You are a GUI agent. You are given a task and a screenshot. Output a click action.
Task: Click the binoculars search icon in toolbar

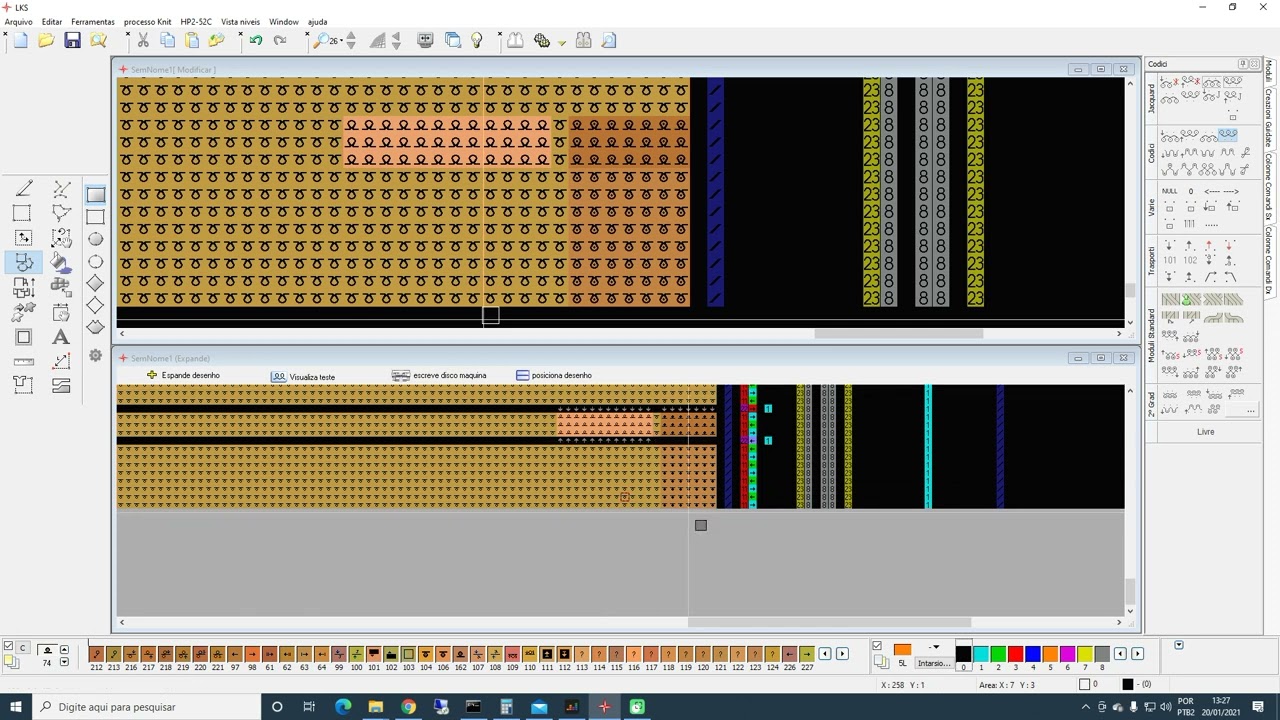point(583,40)
